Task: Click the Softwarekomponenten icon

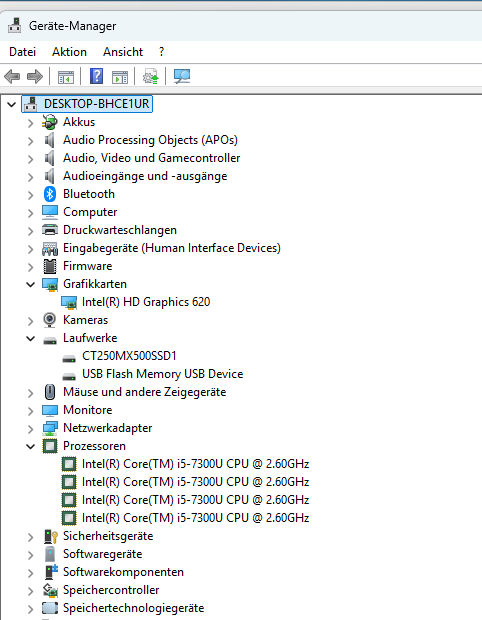Action: click(51, 572)
